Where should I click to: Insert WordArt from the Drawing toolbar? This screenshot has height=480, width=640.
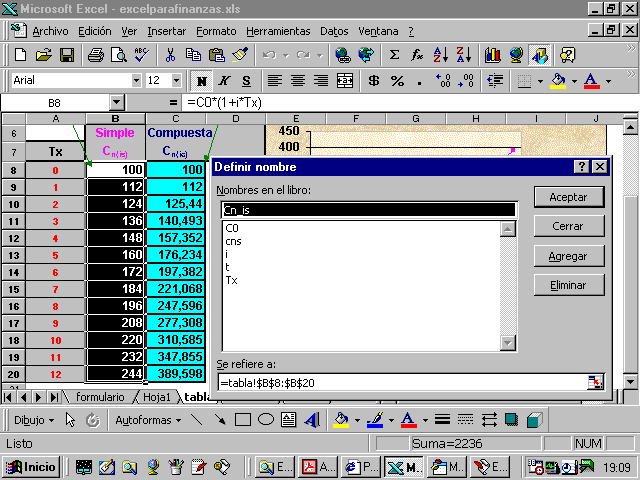[x=312, y=420]
